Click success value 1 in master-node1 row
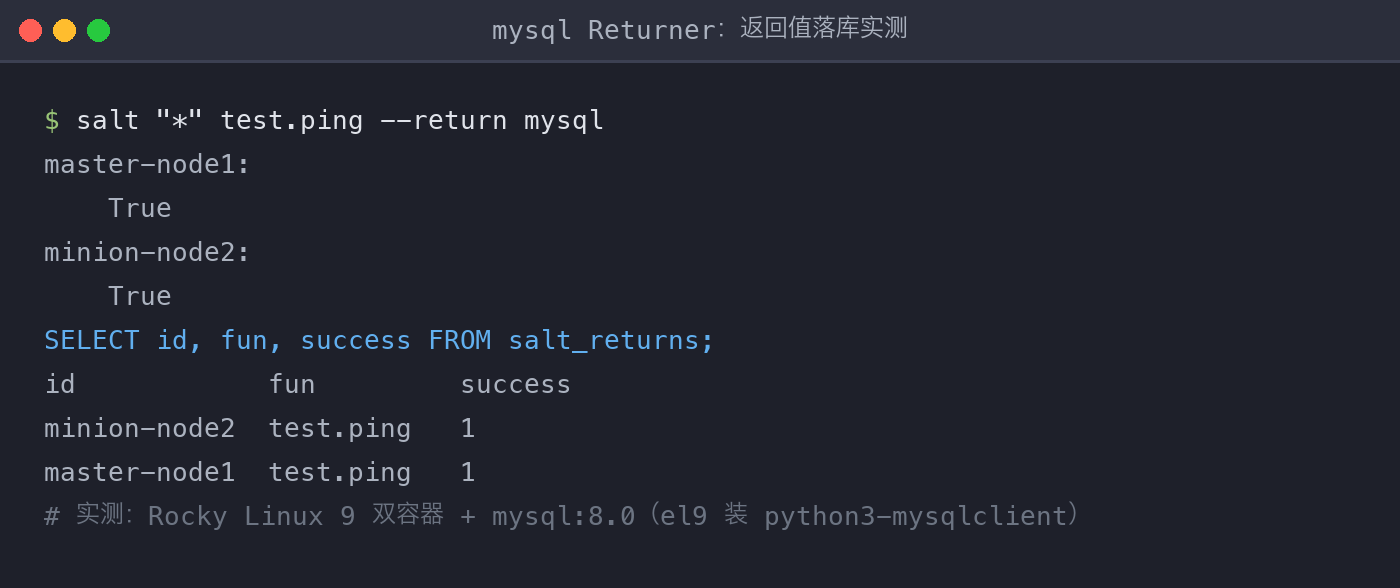1400x588 pixels. pyautogui.click(x=468, y=472)
